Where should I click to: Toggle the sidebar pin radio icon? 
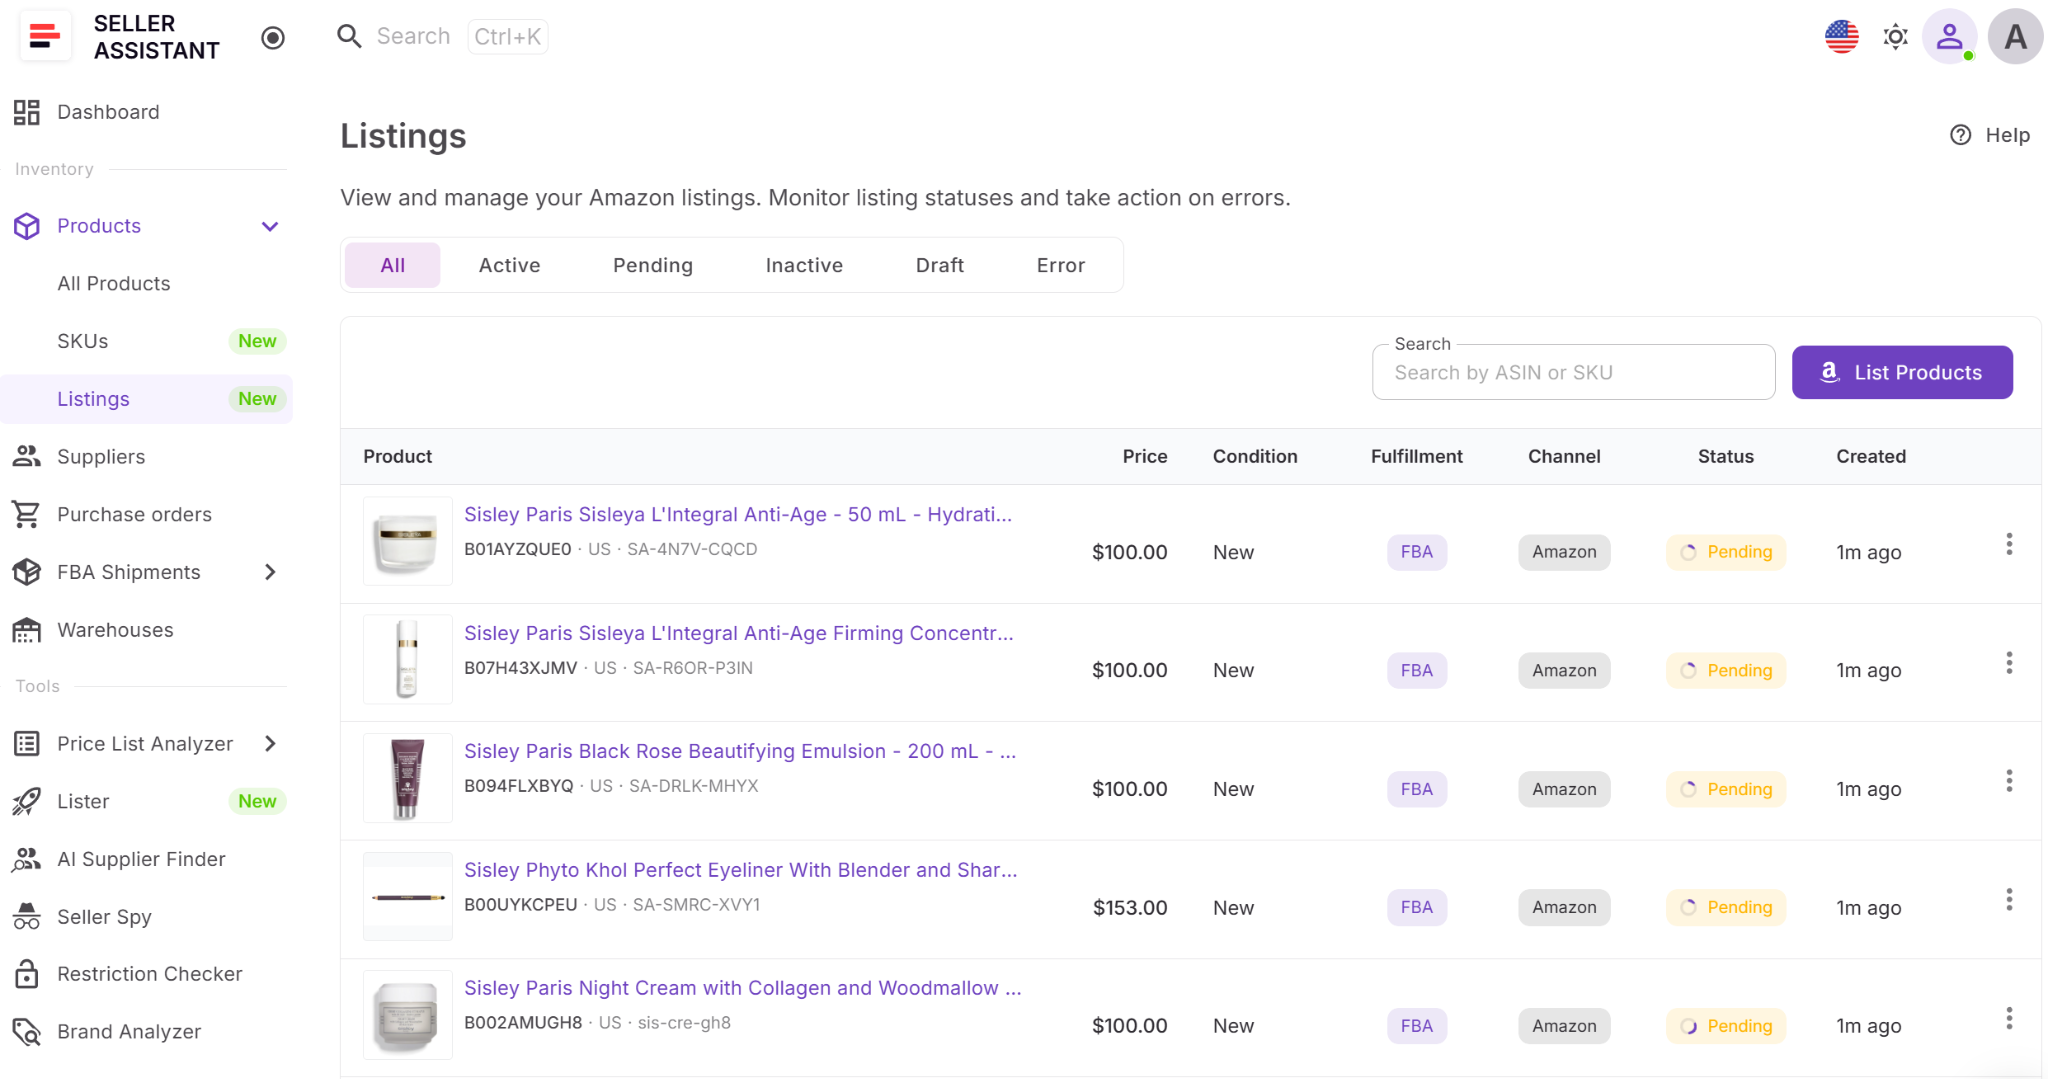[273, 38]
